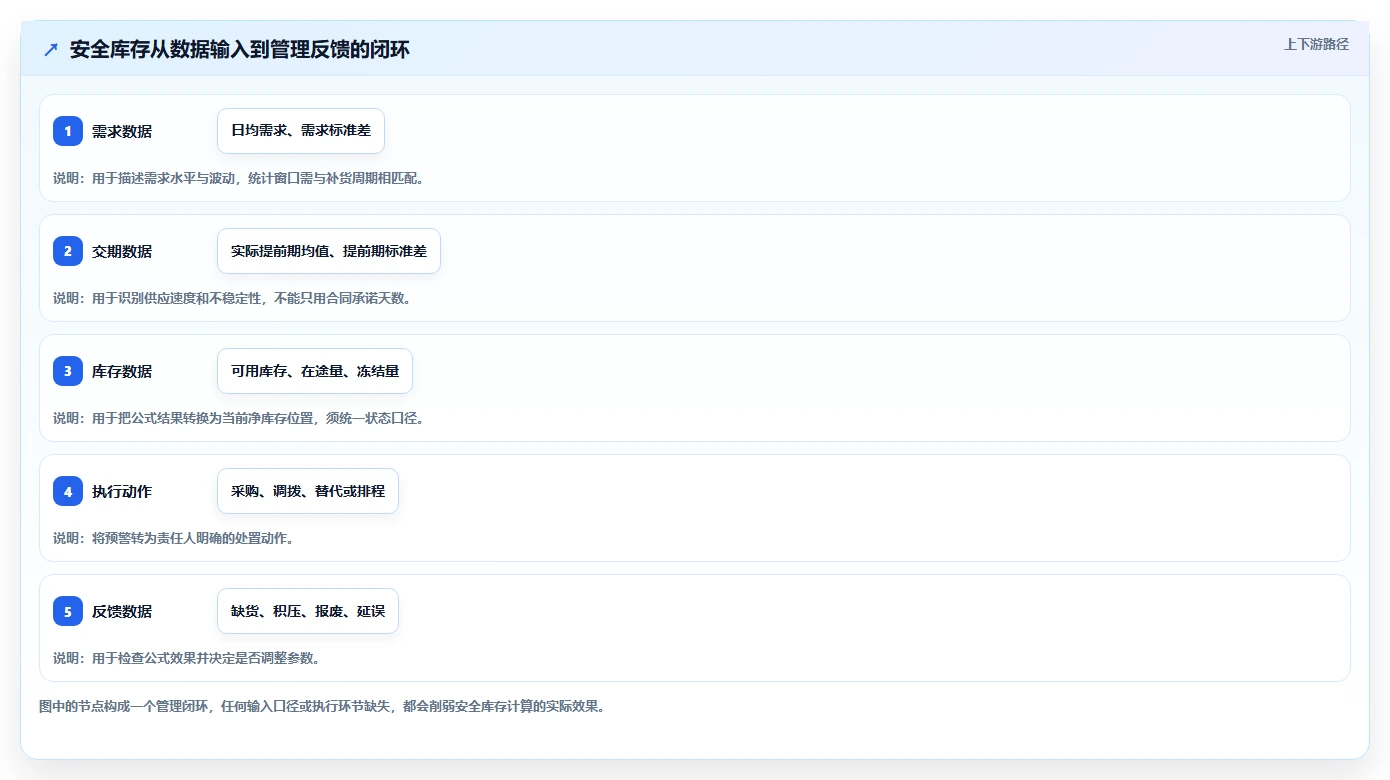Image resolution: width=1390 pixels, height=780 pixels.
Task: Click the step 3 number badge
Action: 68,371
